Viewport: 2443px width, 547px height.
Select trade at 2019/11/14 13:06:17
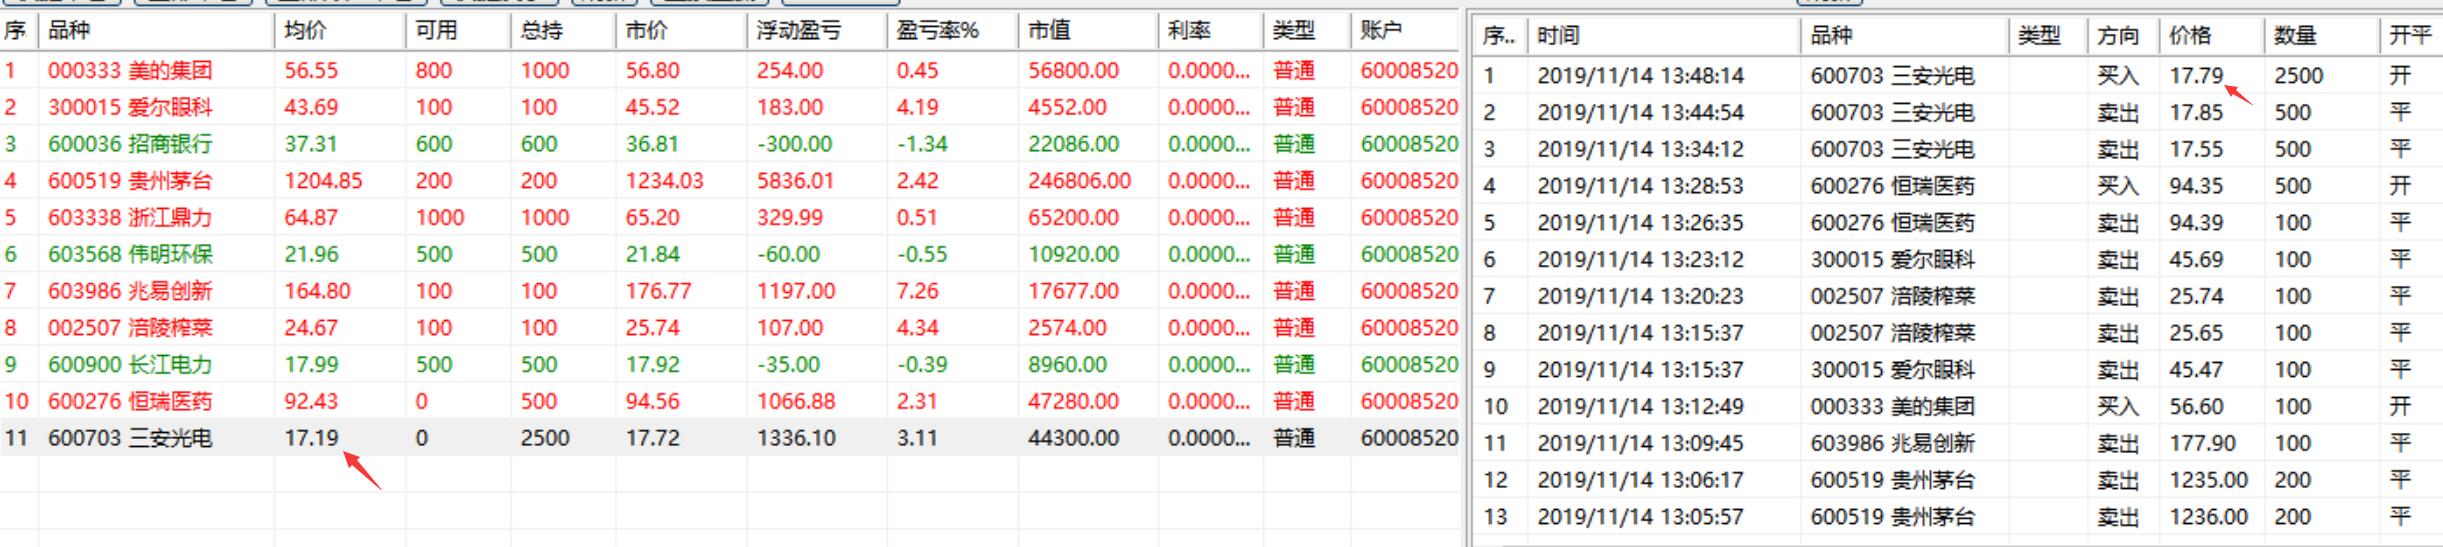[x=1958, y=480]
